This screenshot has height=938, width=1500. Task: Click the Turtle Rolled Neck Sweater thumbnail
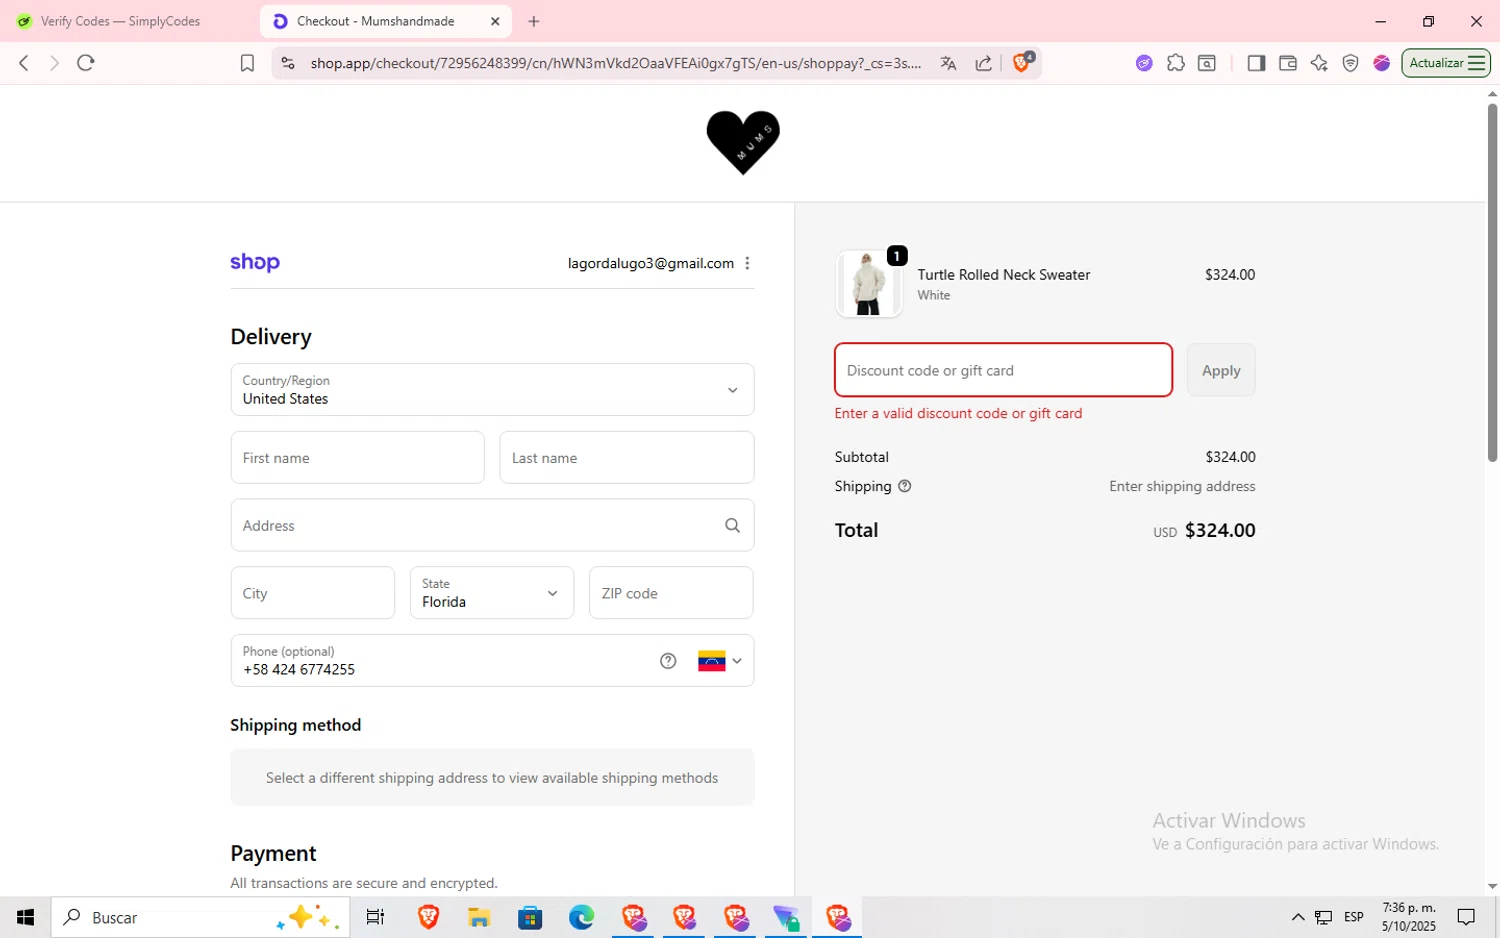click(x=869, y=284)
